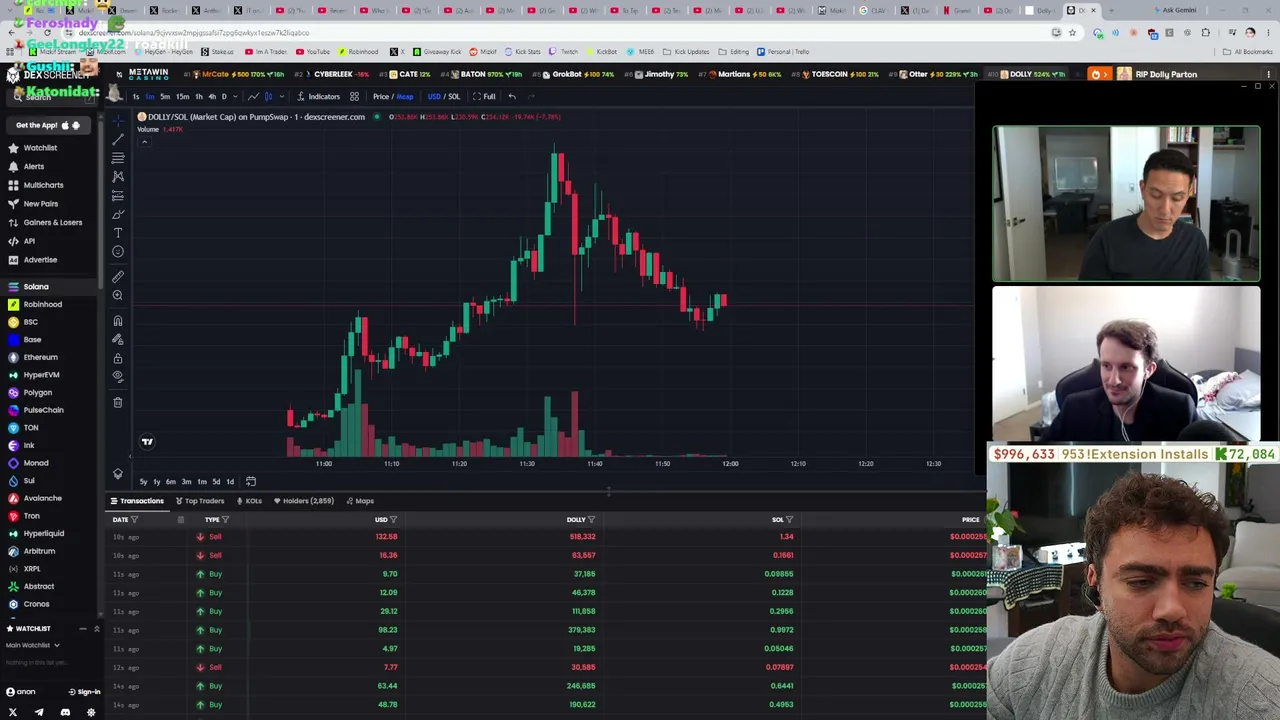Screen dimensions: 1280x720
Task: Open Alerts in the sidebar
Action: pos(33,167)
